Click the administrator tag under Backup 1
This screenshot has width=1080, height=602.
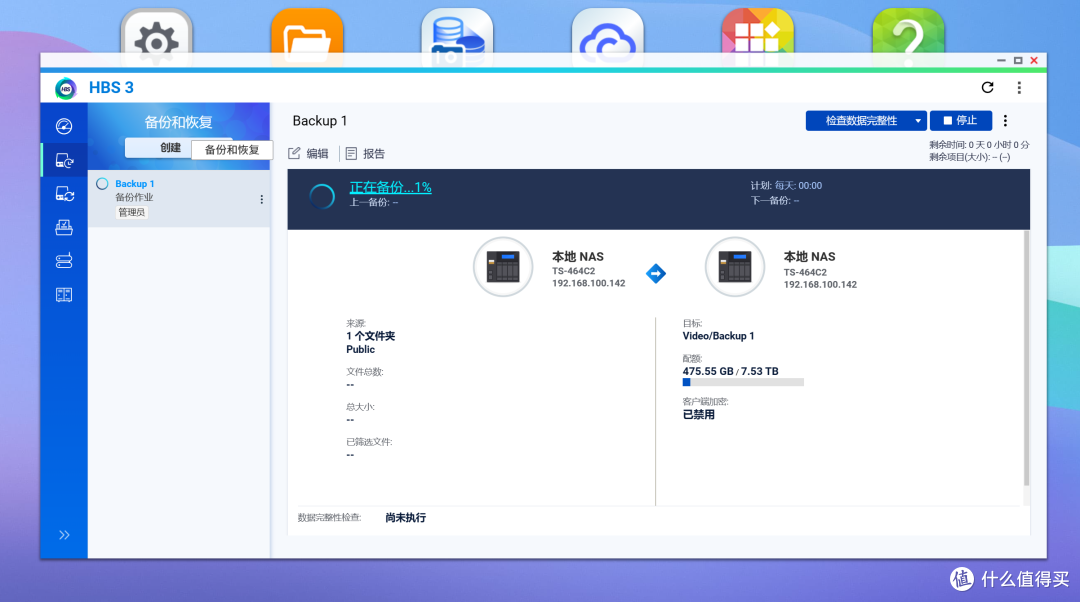[x=131, y=212]
